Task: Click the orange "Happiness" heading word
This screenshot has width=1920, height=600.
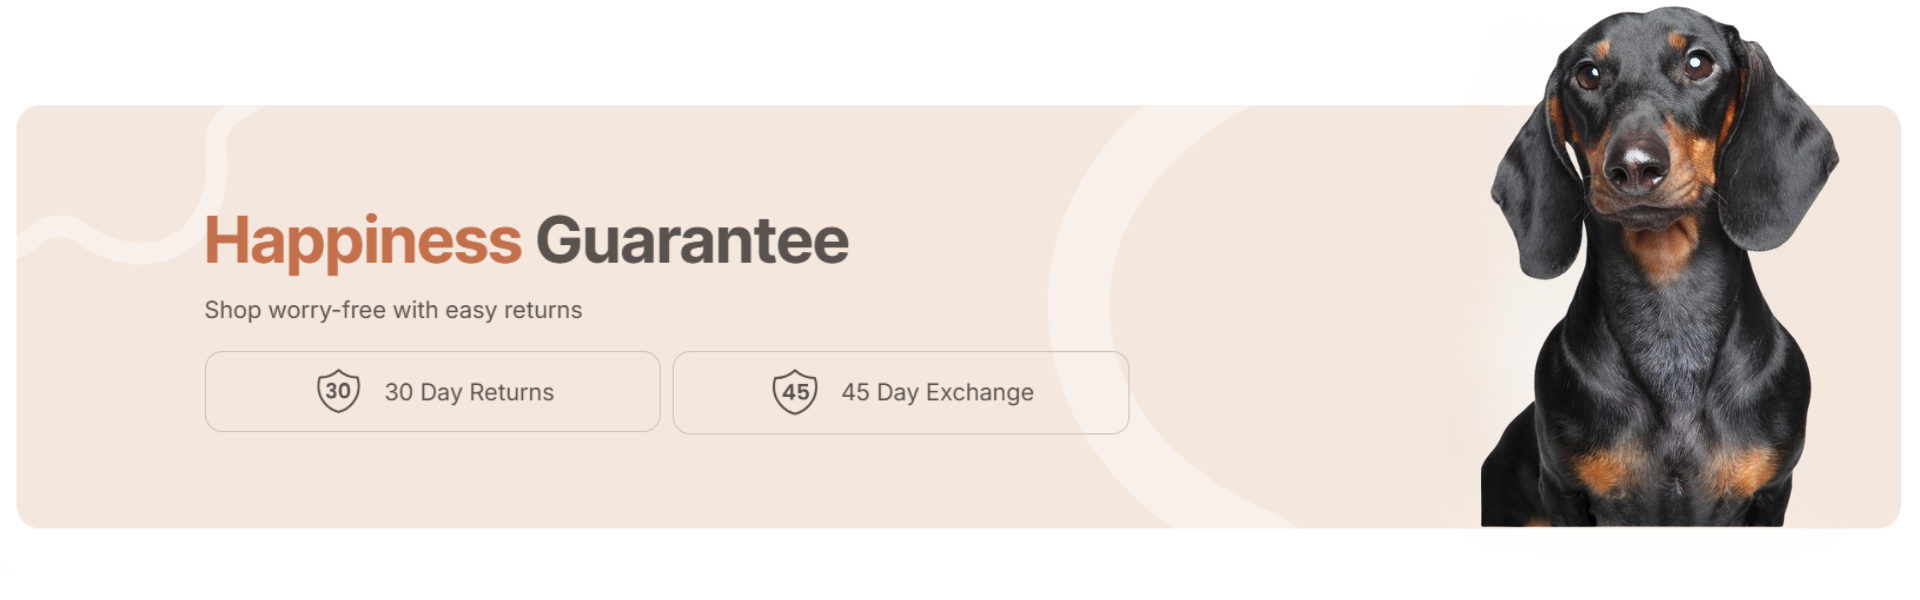Action: click(x=363, y=242)
